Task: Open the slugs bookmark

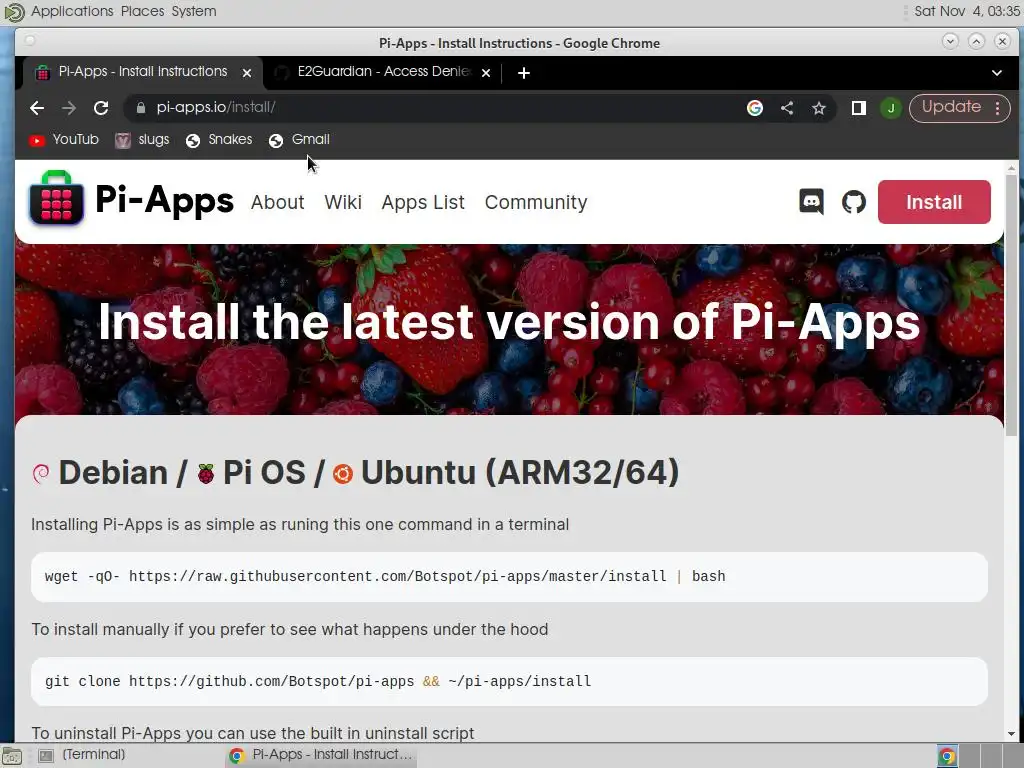Action: coord(142,140)
